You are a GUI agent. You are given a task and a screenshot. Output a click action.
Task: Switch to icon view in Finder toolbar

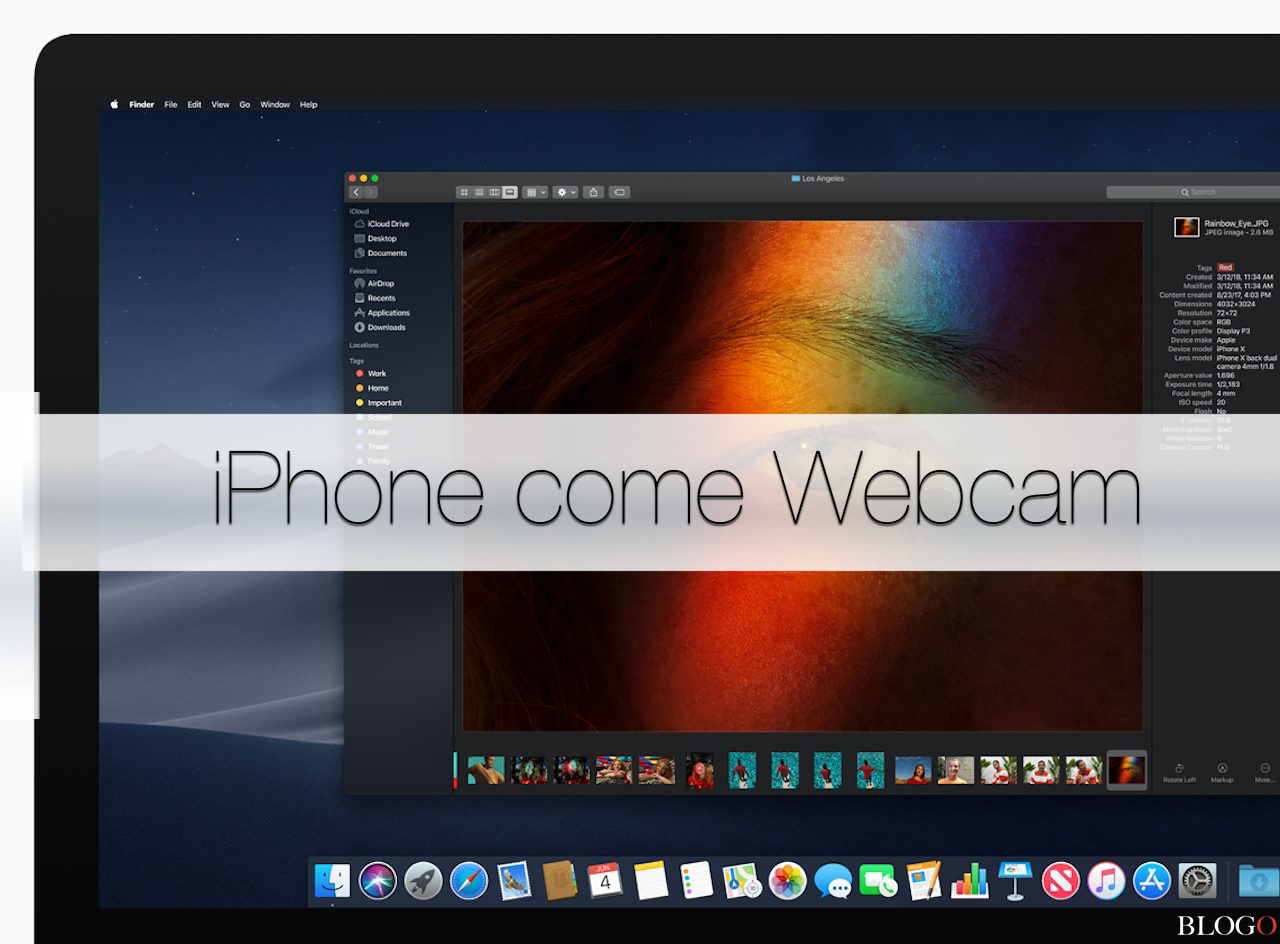coord(464,192)
